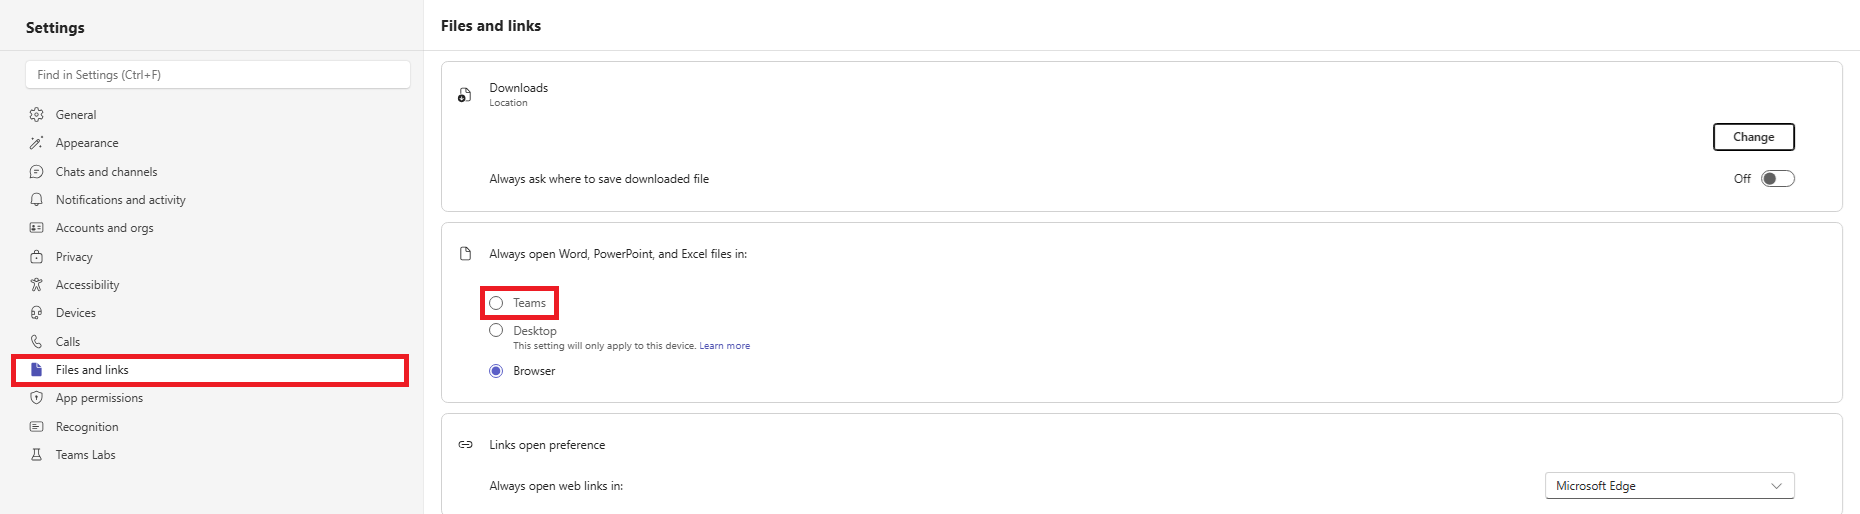Click the Find in Settings search box
The image size is (1860, 514).
pyautogui.click(x=218, y=75)
